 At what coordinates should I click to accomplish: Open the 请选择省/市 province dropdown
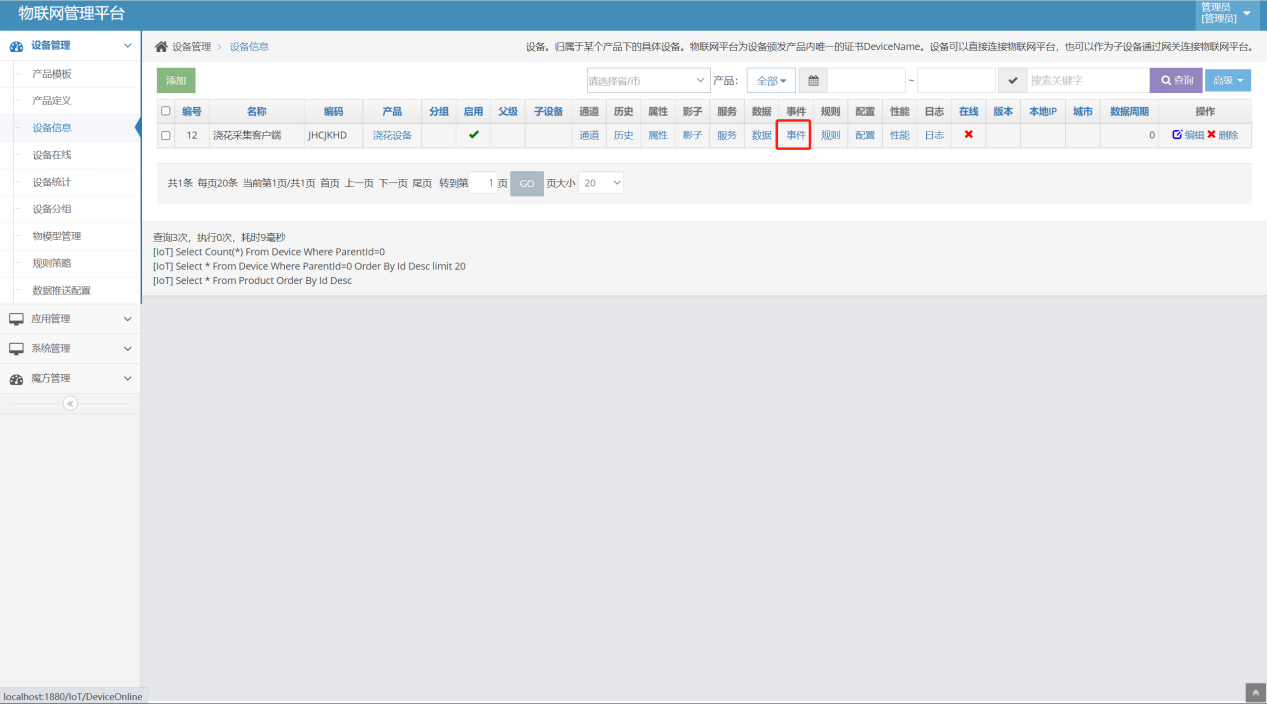click(x=648, y=80)
